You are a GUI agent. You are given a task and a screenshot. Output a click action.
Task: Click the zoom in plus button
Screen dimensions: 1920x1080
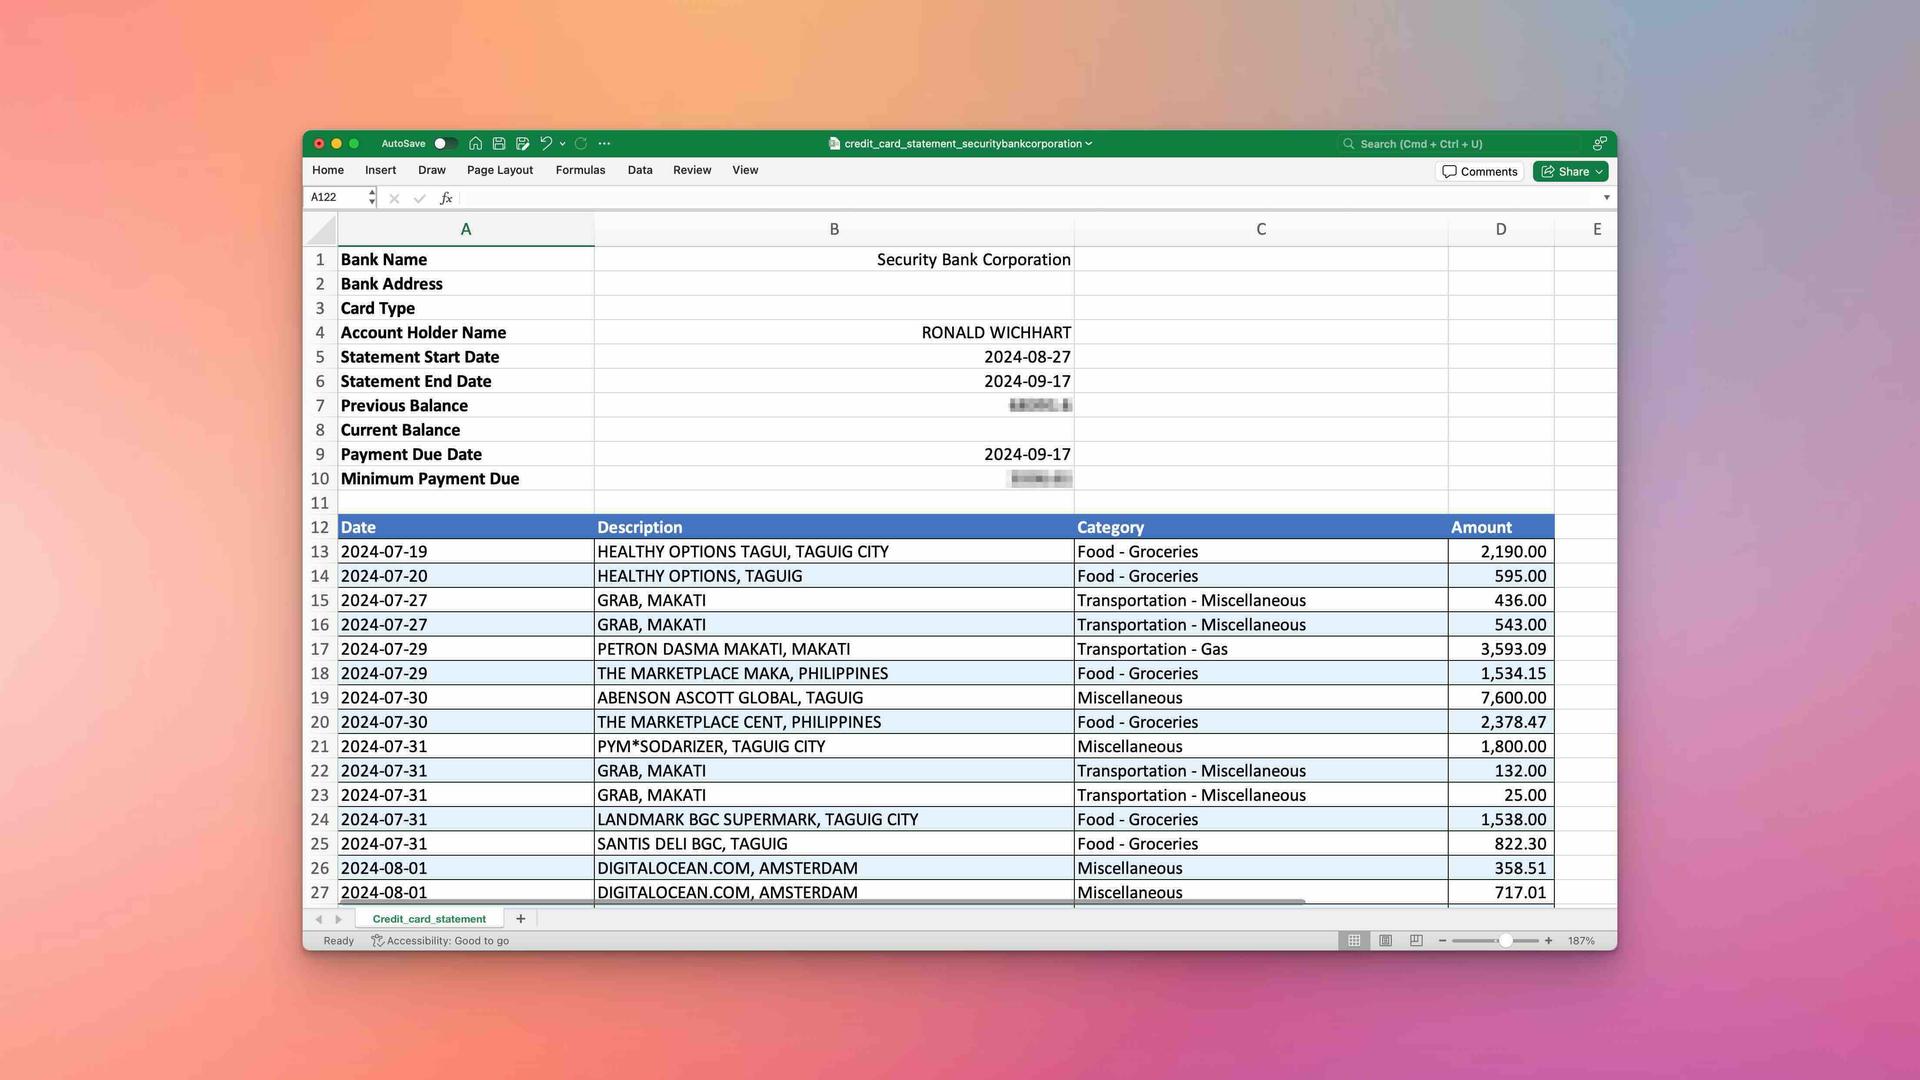pos(1548,941)
